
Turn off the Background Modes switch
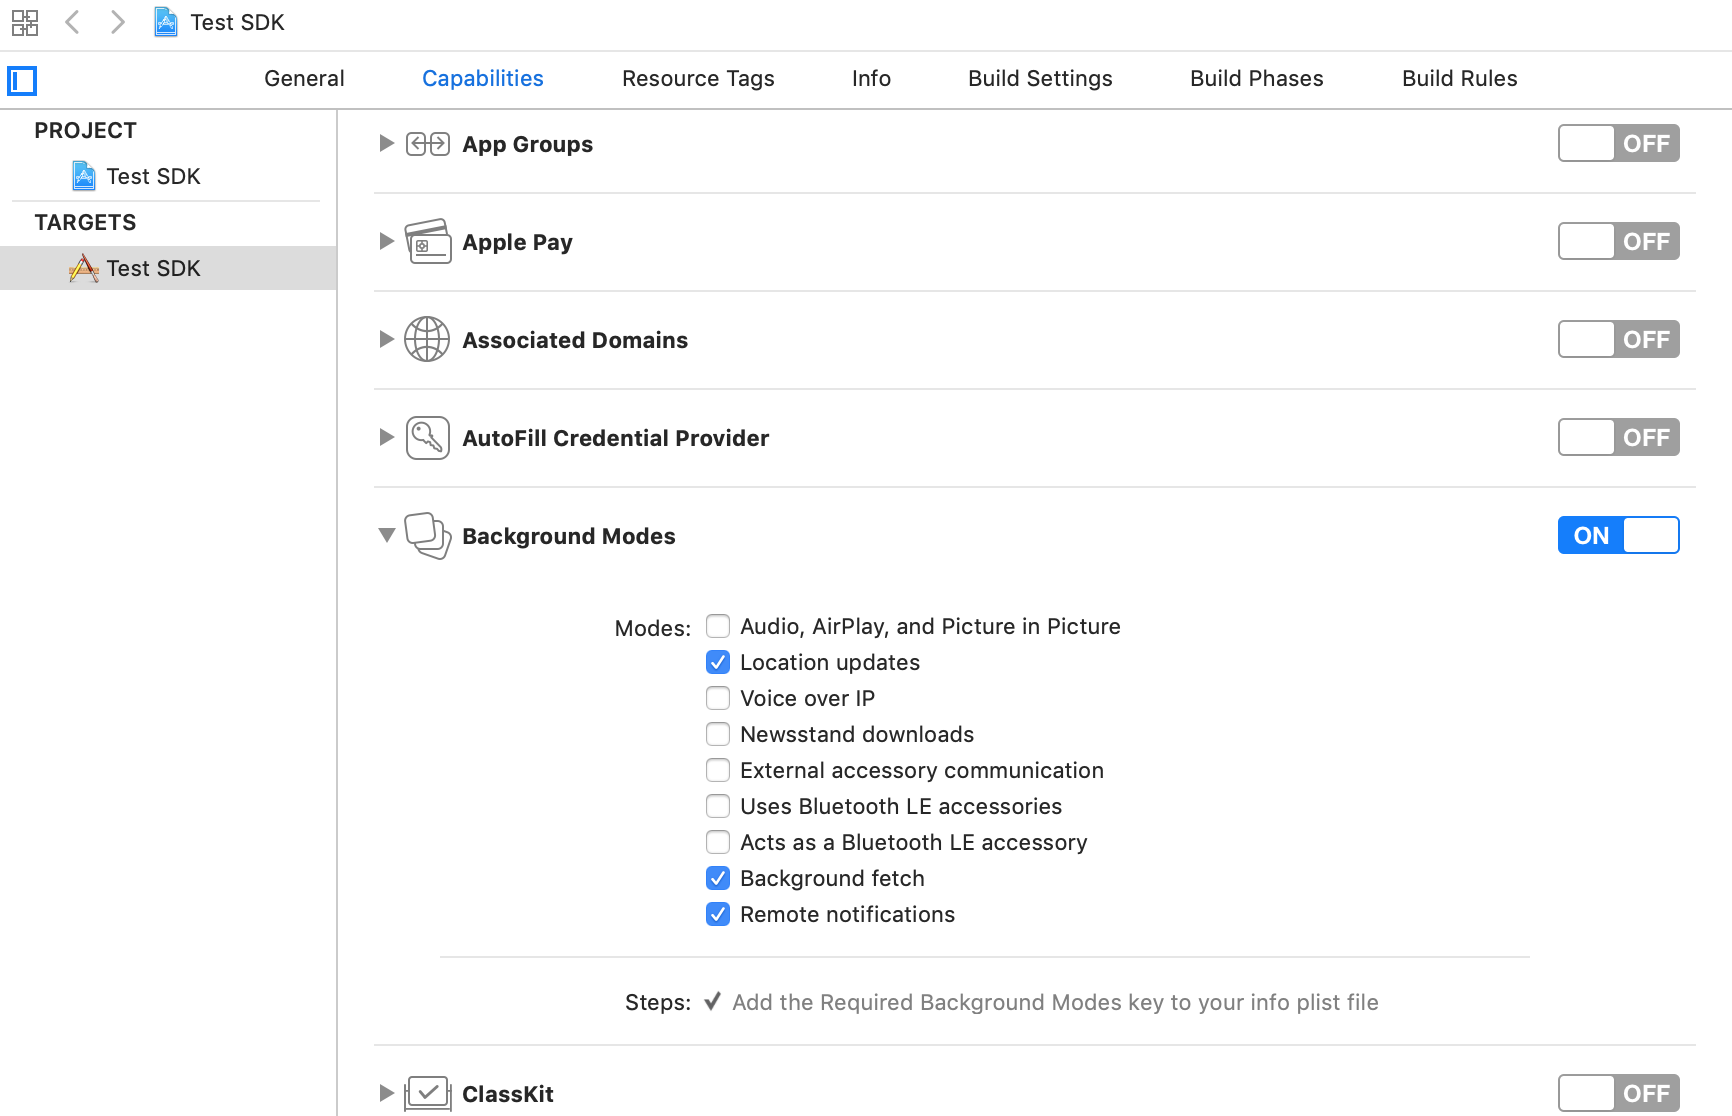tap(1618, 535)
